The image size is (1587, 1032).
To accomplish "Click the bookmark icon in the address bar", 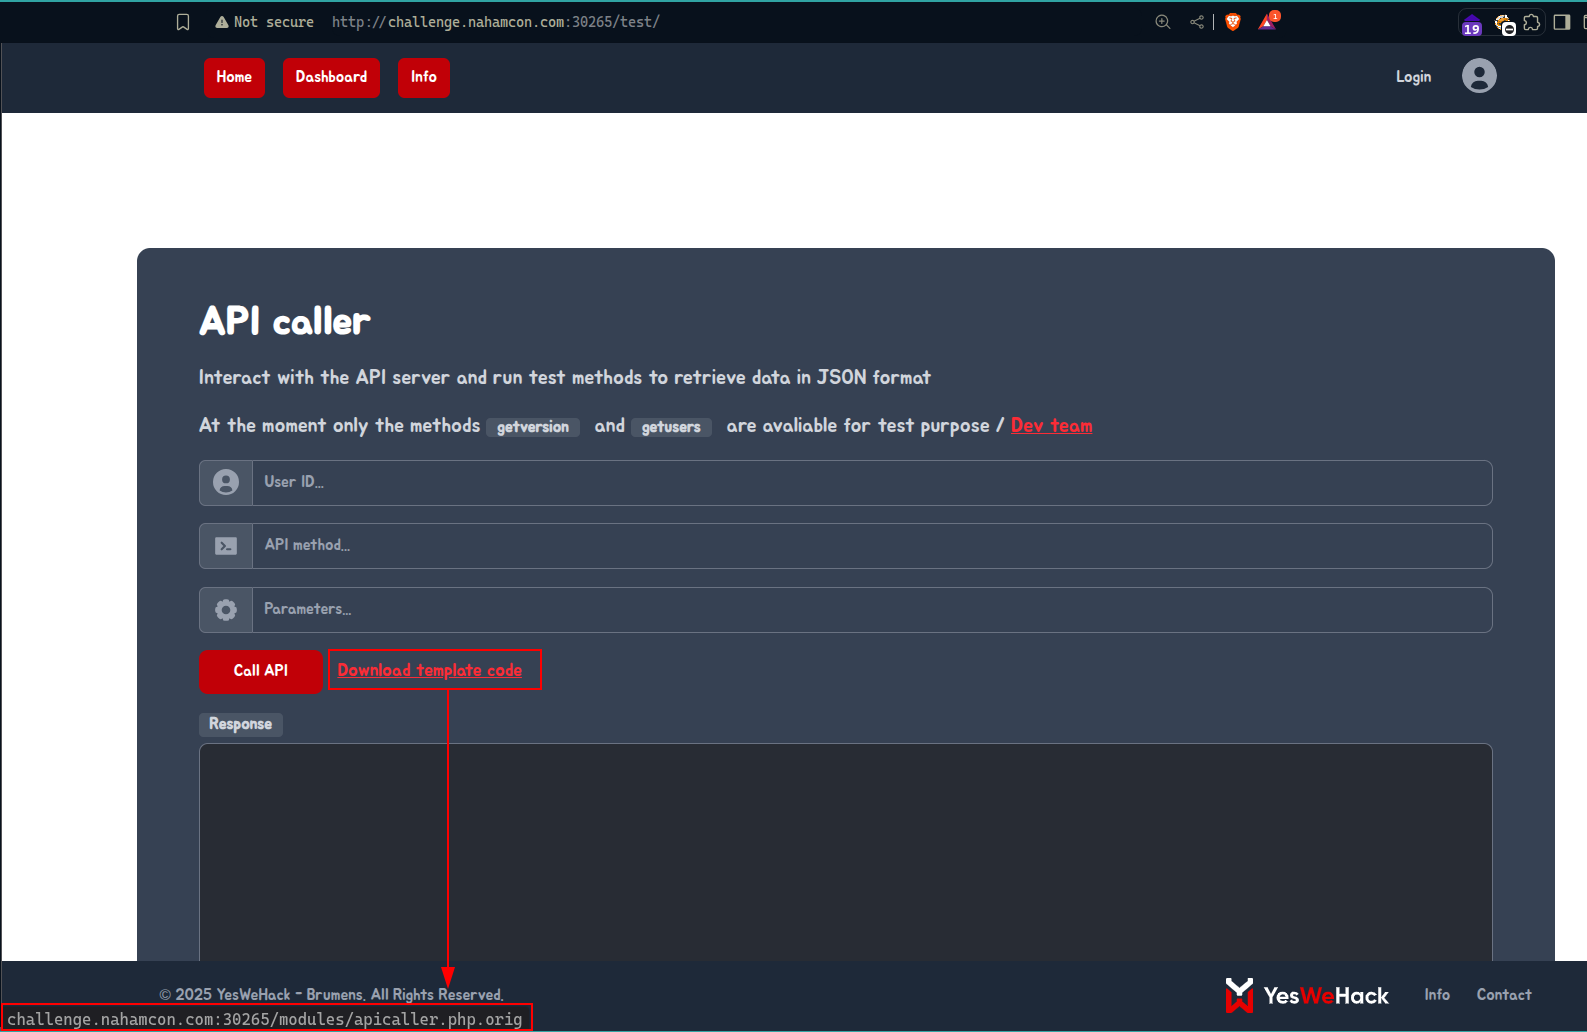I will pos(183,22).
